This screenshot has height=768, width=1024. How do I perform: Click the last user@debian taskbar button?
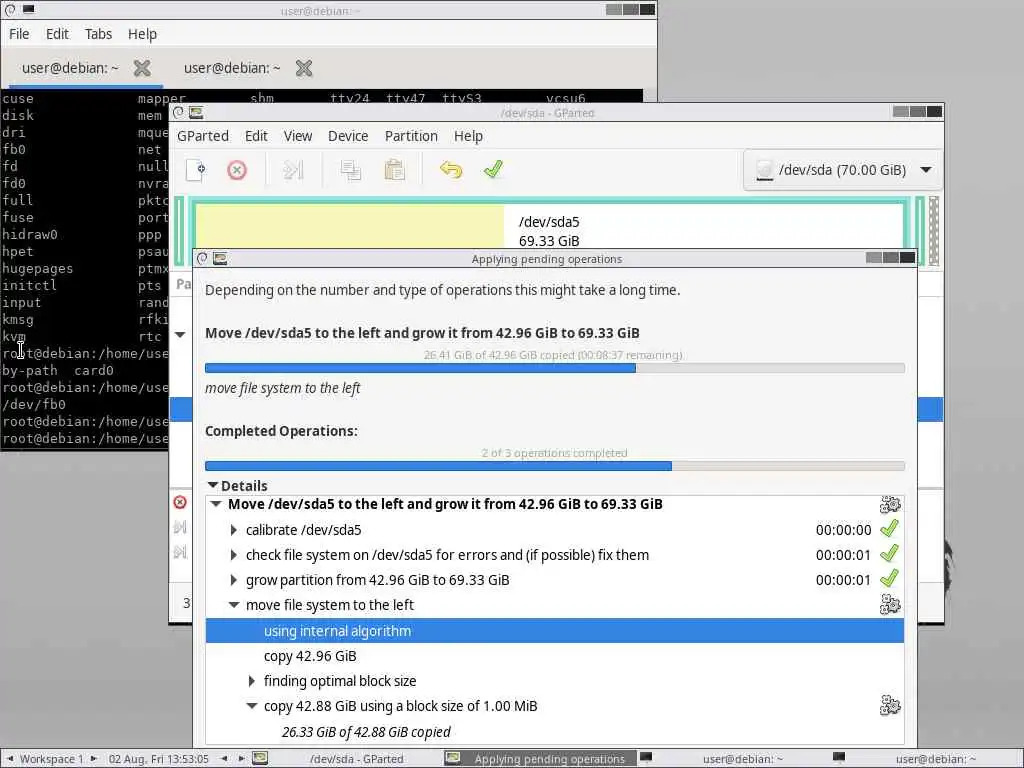pyautogui.click(x=925, y=759)
